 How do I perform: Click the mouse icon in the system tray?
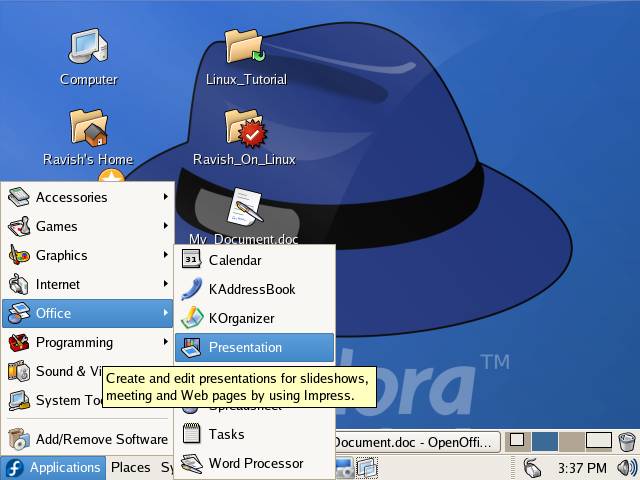pyautogui.click(x=532, y=467)
